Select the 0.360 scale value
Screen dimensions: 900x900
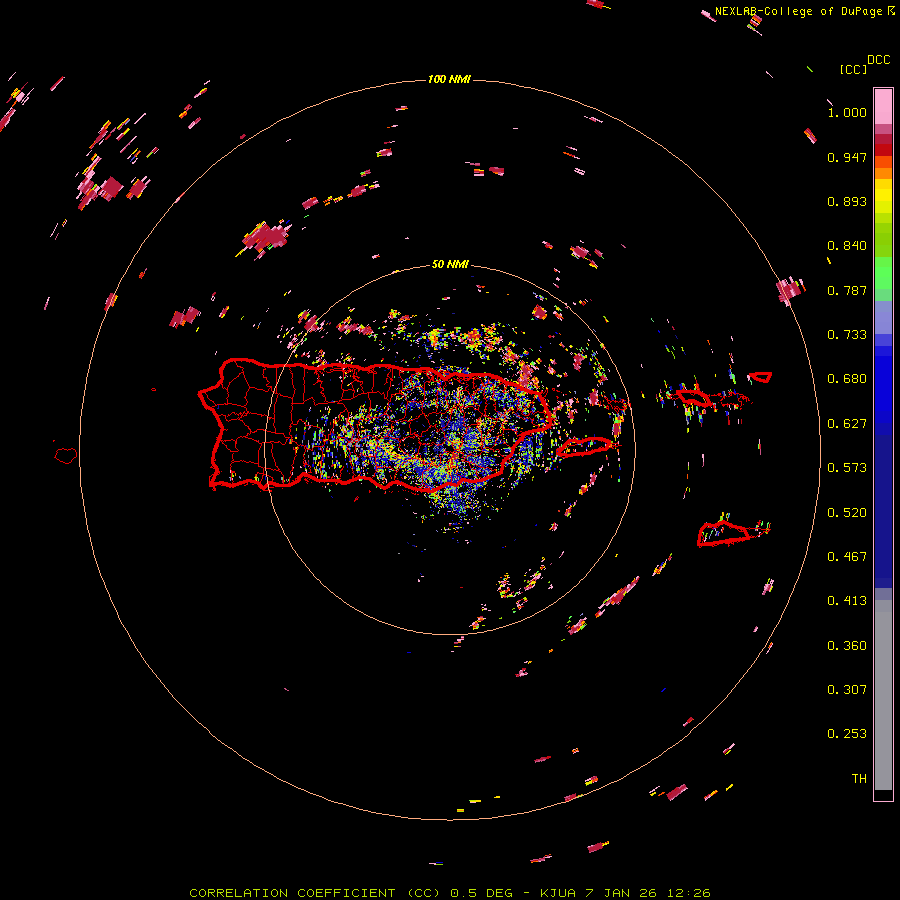click(847, 646)
